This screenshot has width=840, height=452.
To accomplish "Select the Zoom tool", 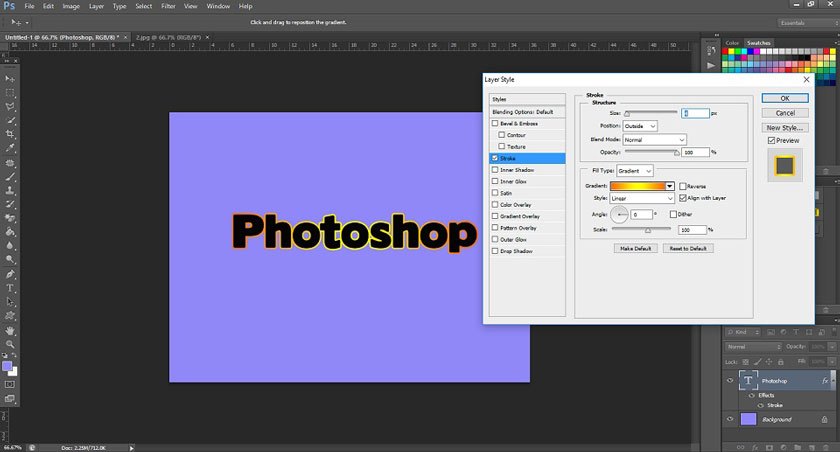I will (x=10, y=344).
